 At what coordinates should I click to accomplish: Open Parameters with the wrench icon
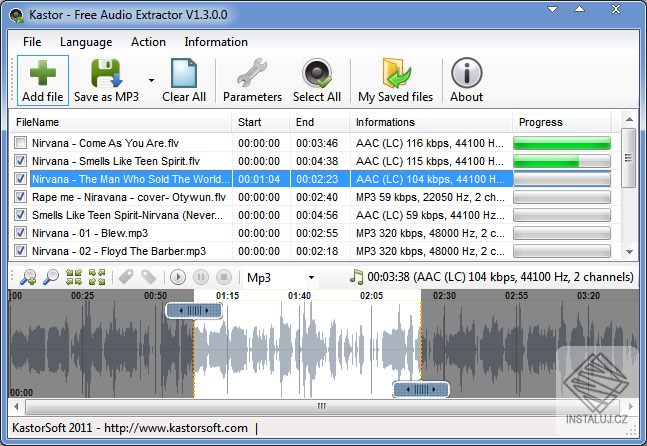[x=252, y=73]
